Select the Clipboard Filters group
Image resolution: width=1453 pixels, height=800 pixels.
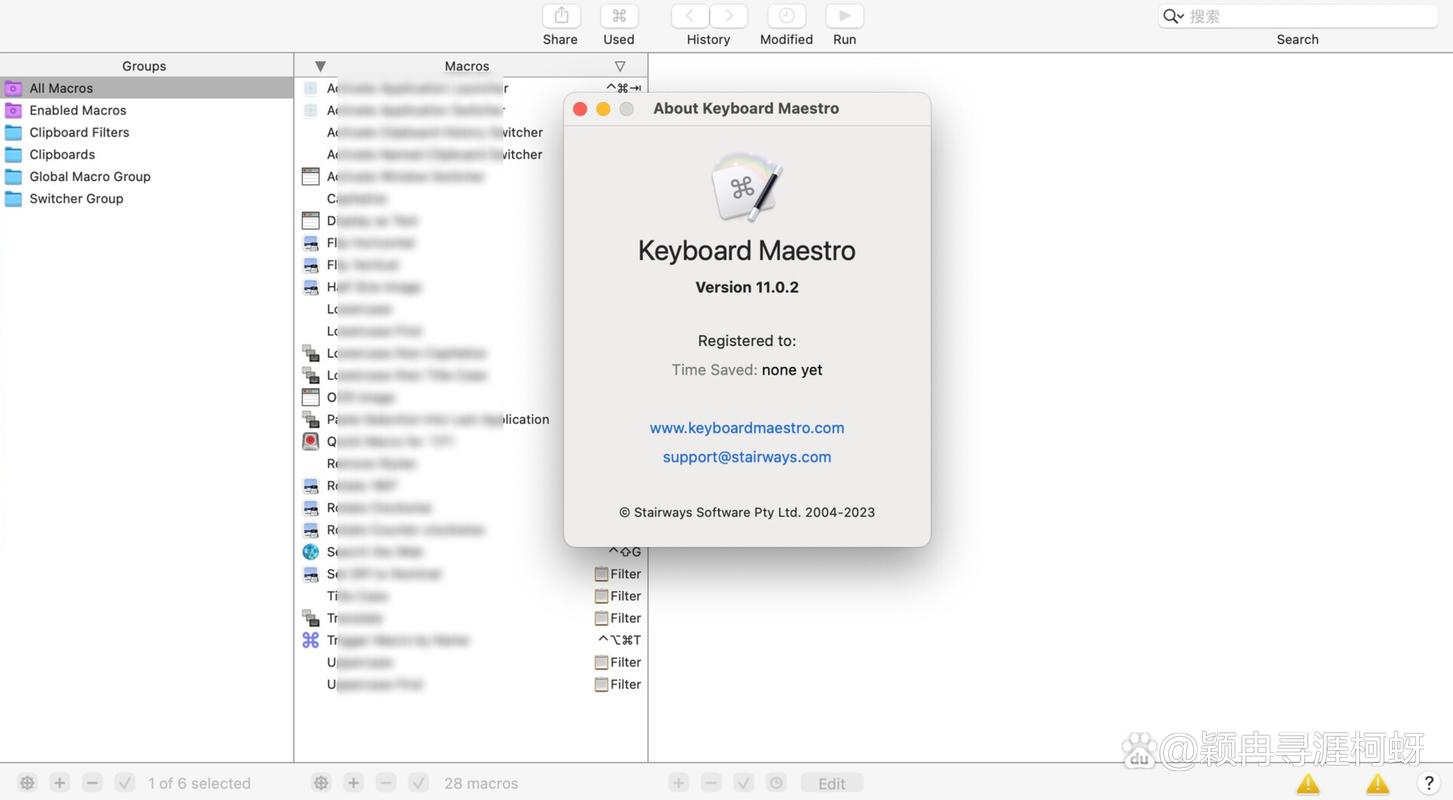point(147,132)
